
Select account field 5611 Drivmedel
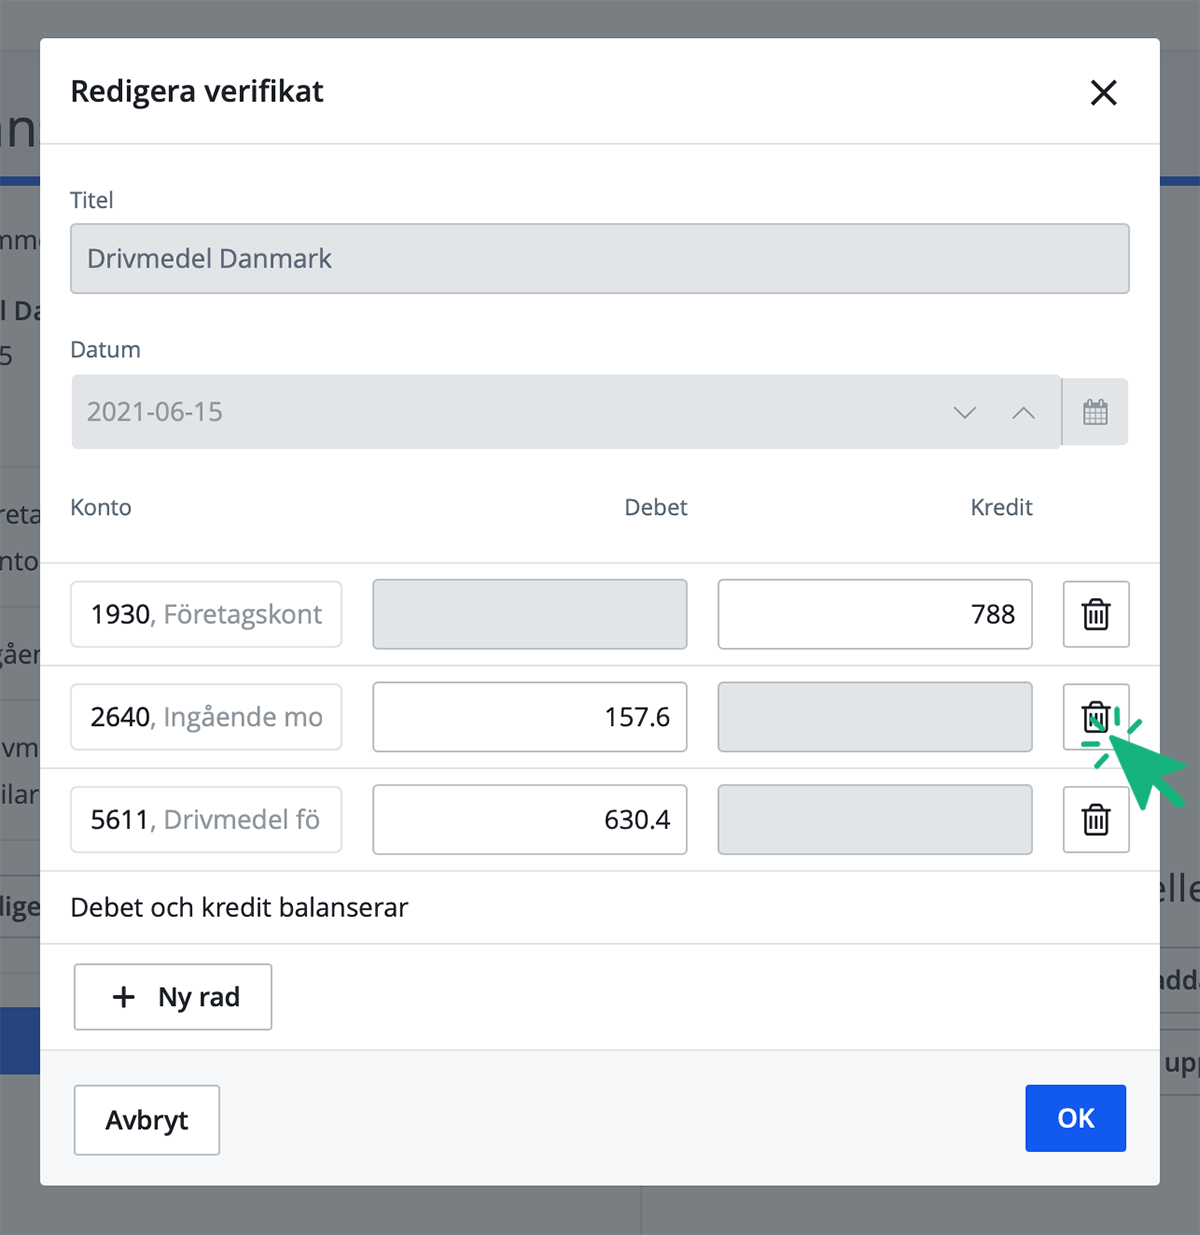coord(206,820)
